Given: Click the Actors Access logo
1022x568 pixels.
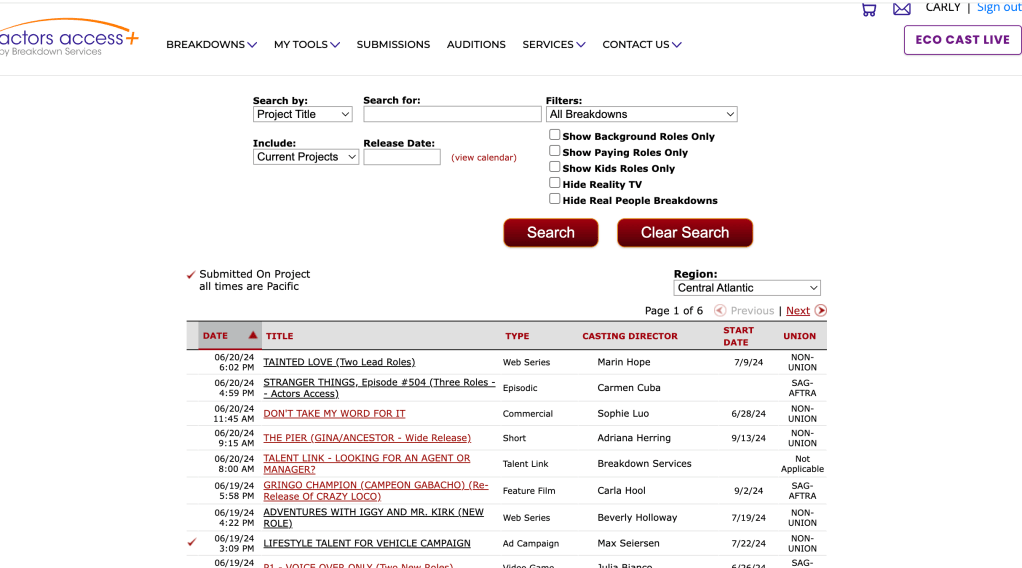Looking at the screenshot, I should 68,40.
